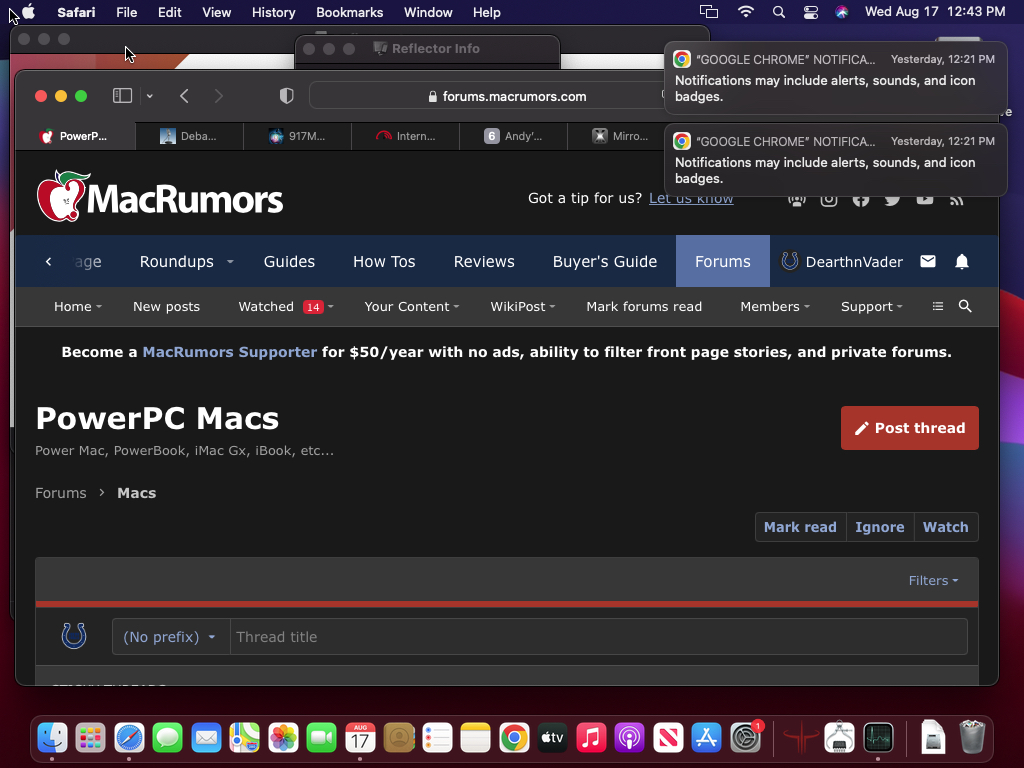
Task: Launch Mail from the dock
Action: tap(206, 738)
